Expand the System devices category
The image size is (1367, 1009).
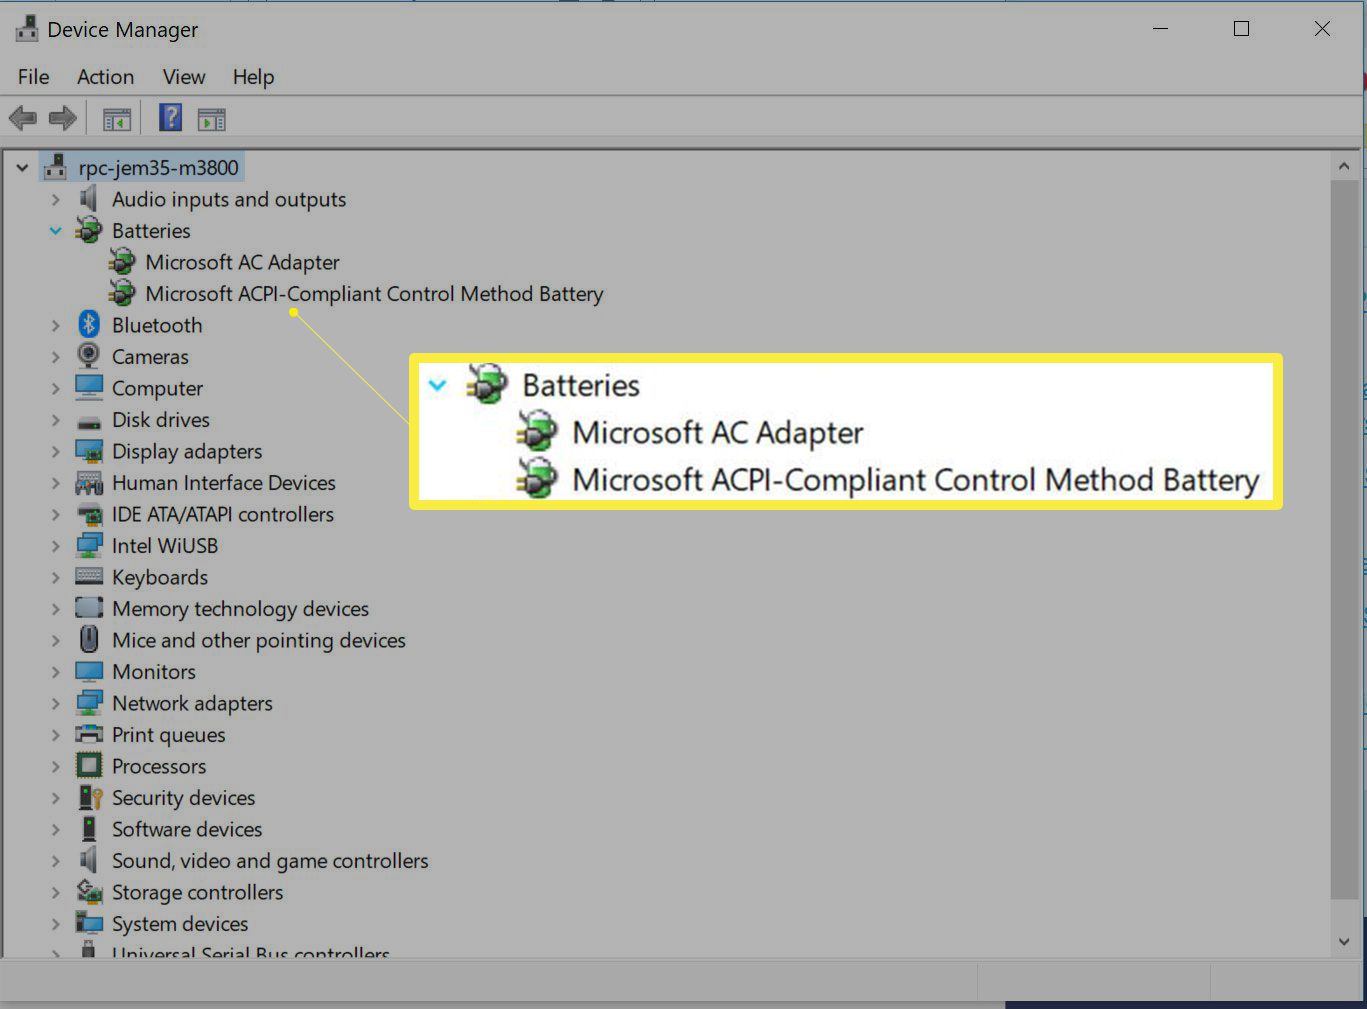tap(56, 924)
